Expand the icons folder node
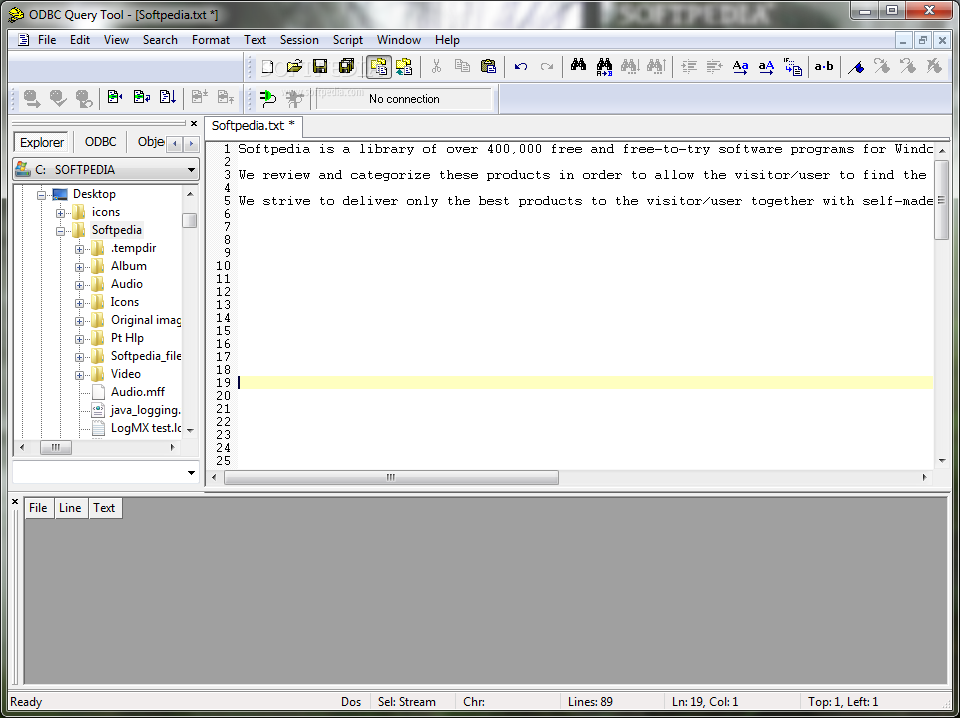This screenshot has width=960, height=718. click(61, 213)
